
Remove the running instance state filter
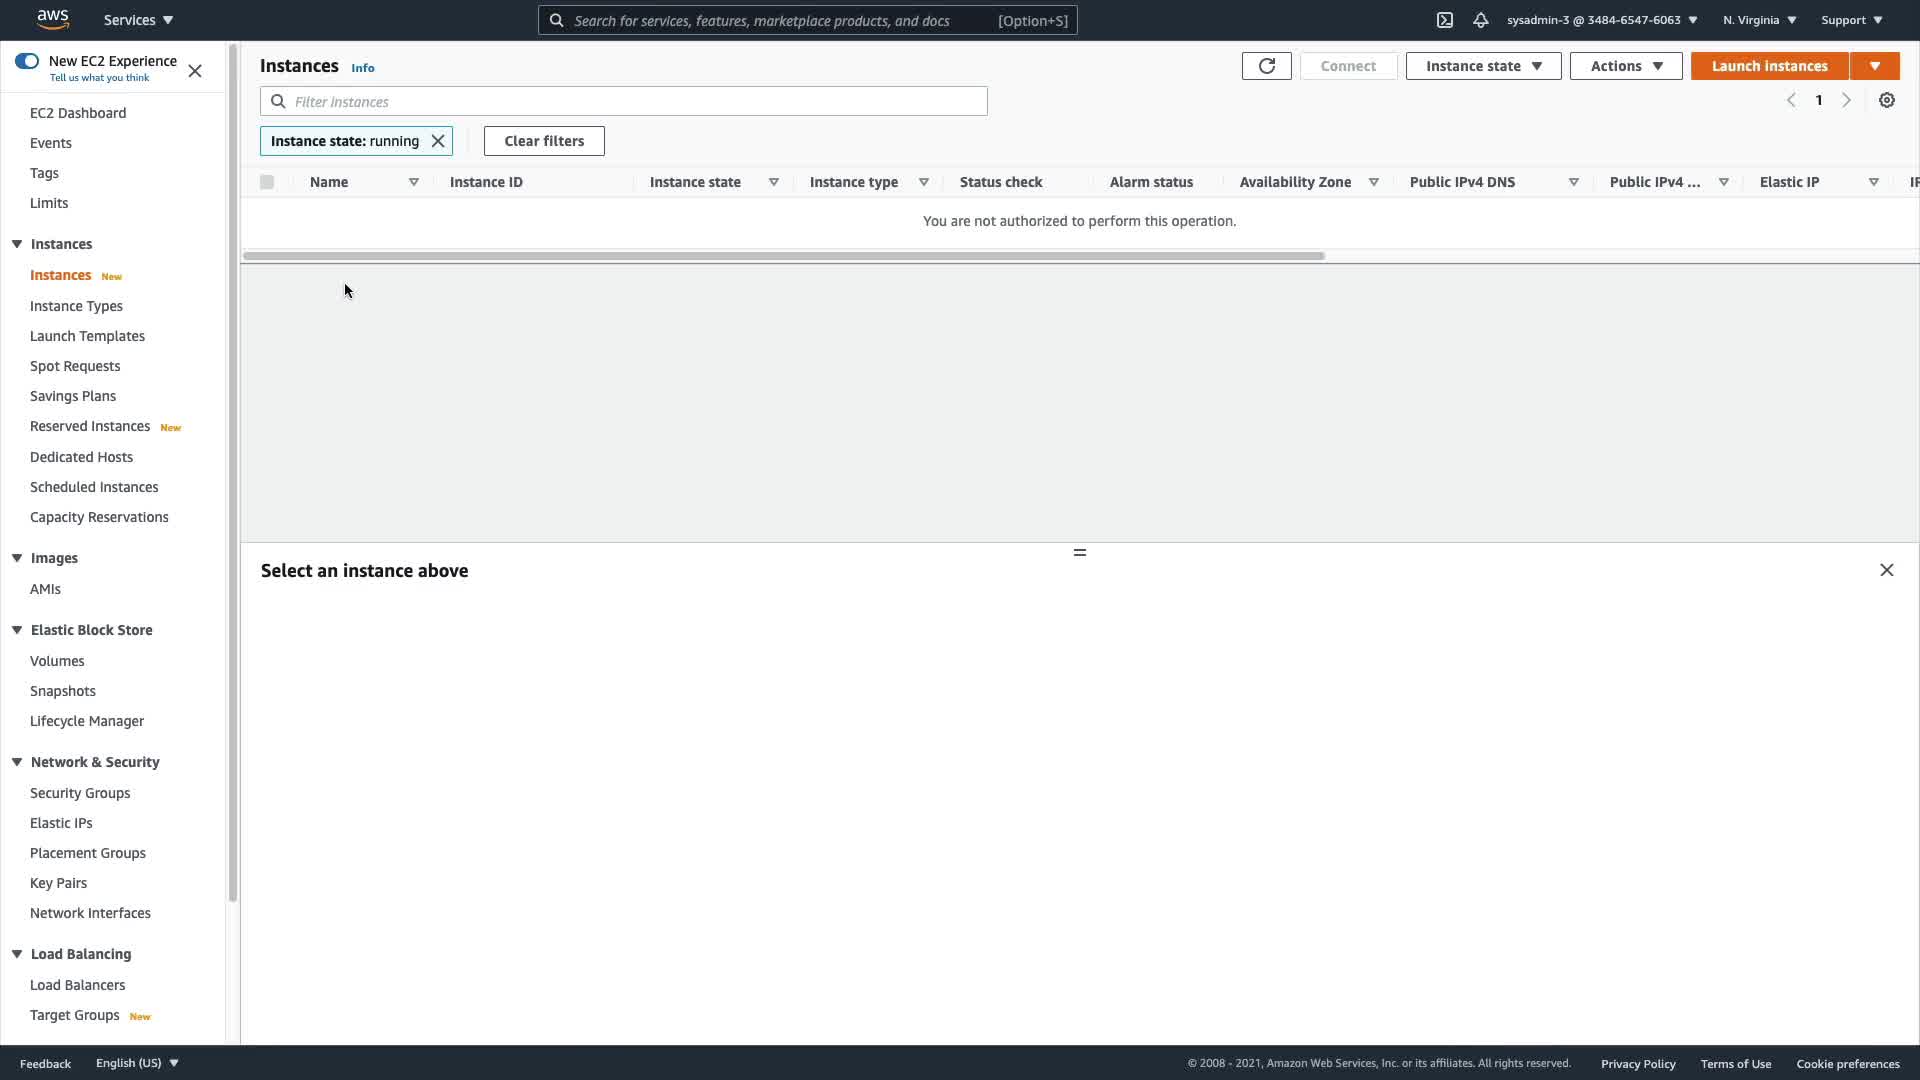(x=437, y=141)
